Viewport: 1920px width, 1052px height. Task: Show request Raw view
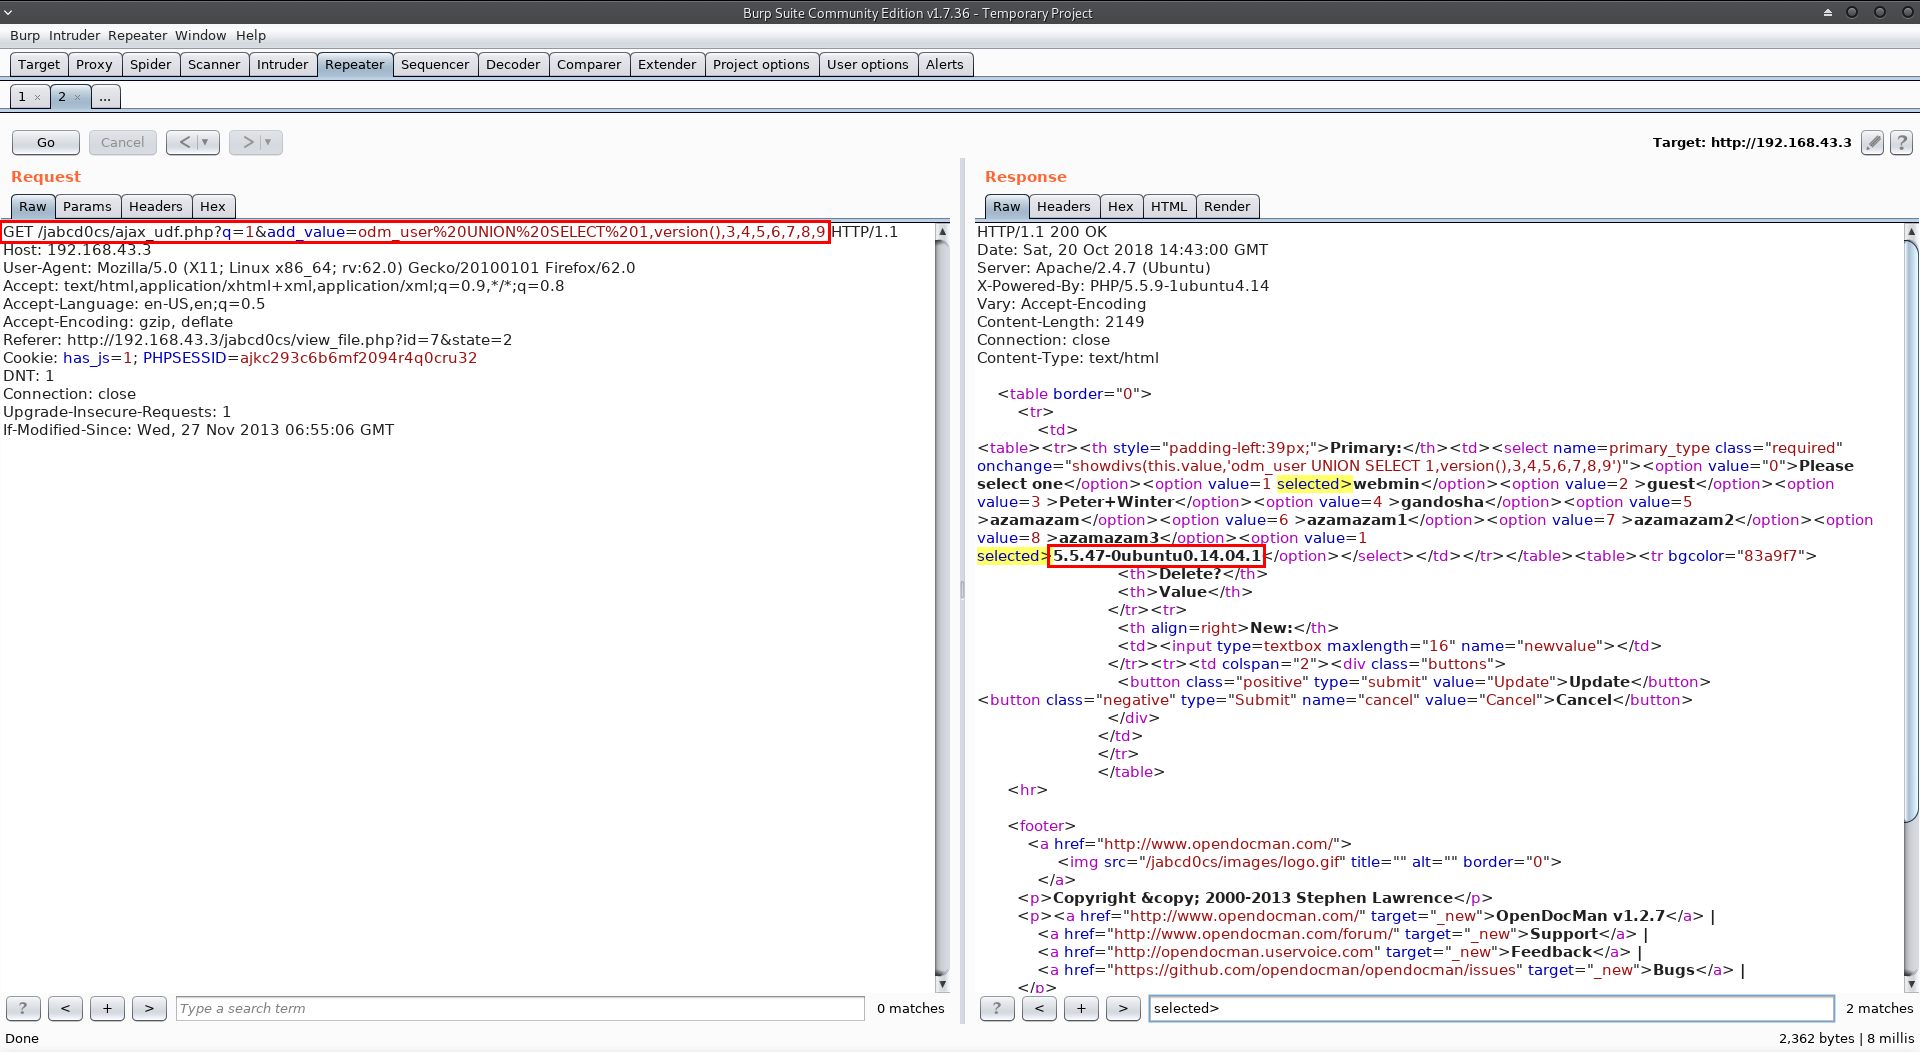(33, 206)
